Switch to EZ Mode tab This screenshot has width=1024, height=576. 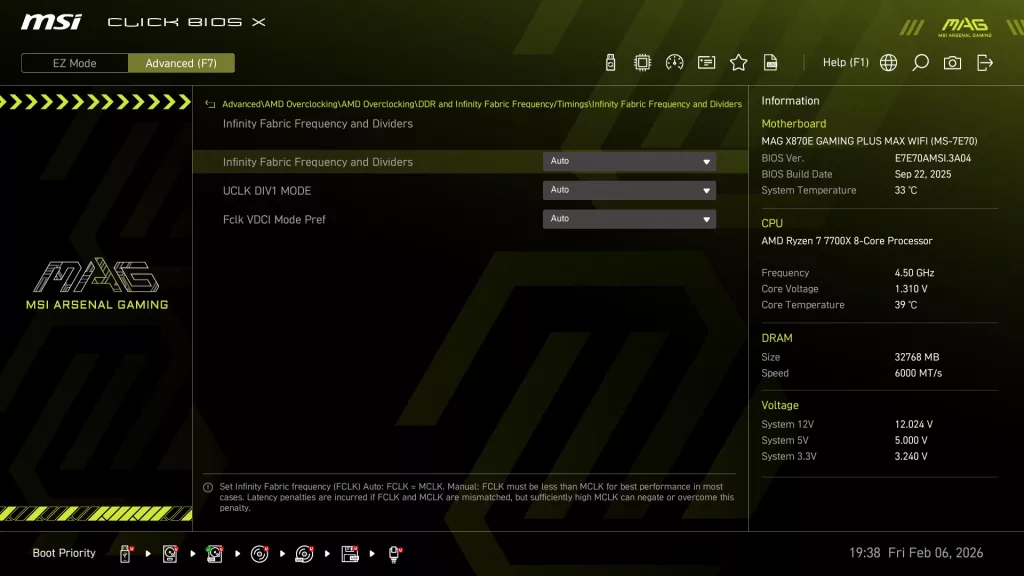click(x=73, y=63)
